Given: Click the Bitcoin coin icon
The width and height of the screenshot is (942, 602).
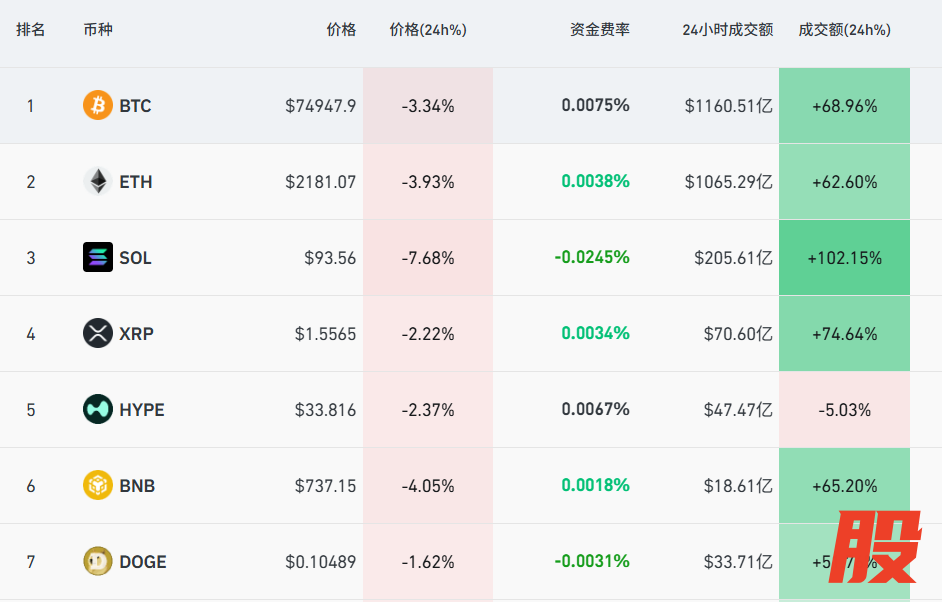Looking at the screenshot, I should 98,105.
